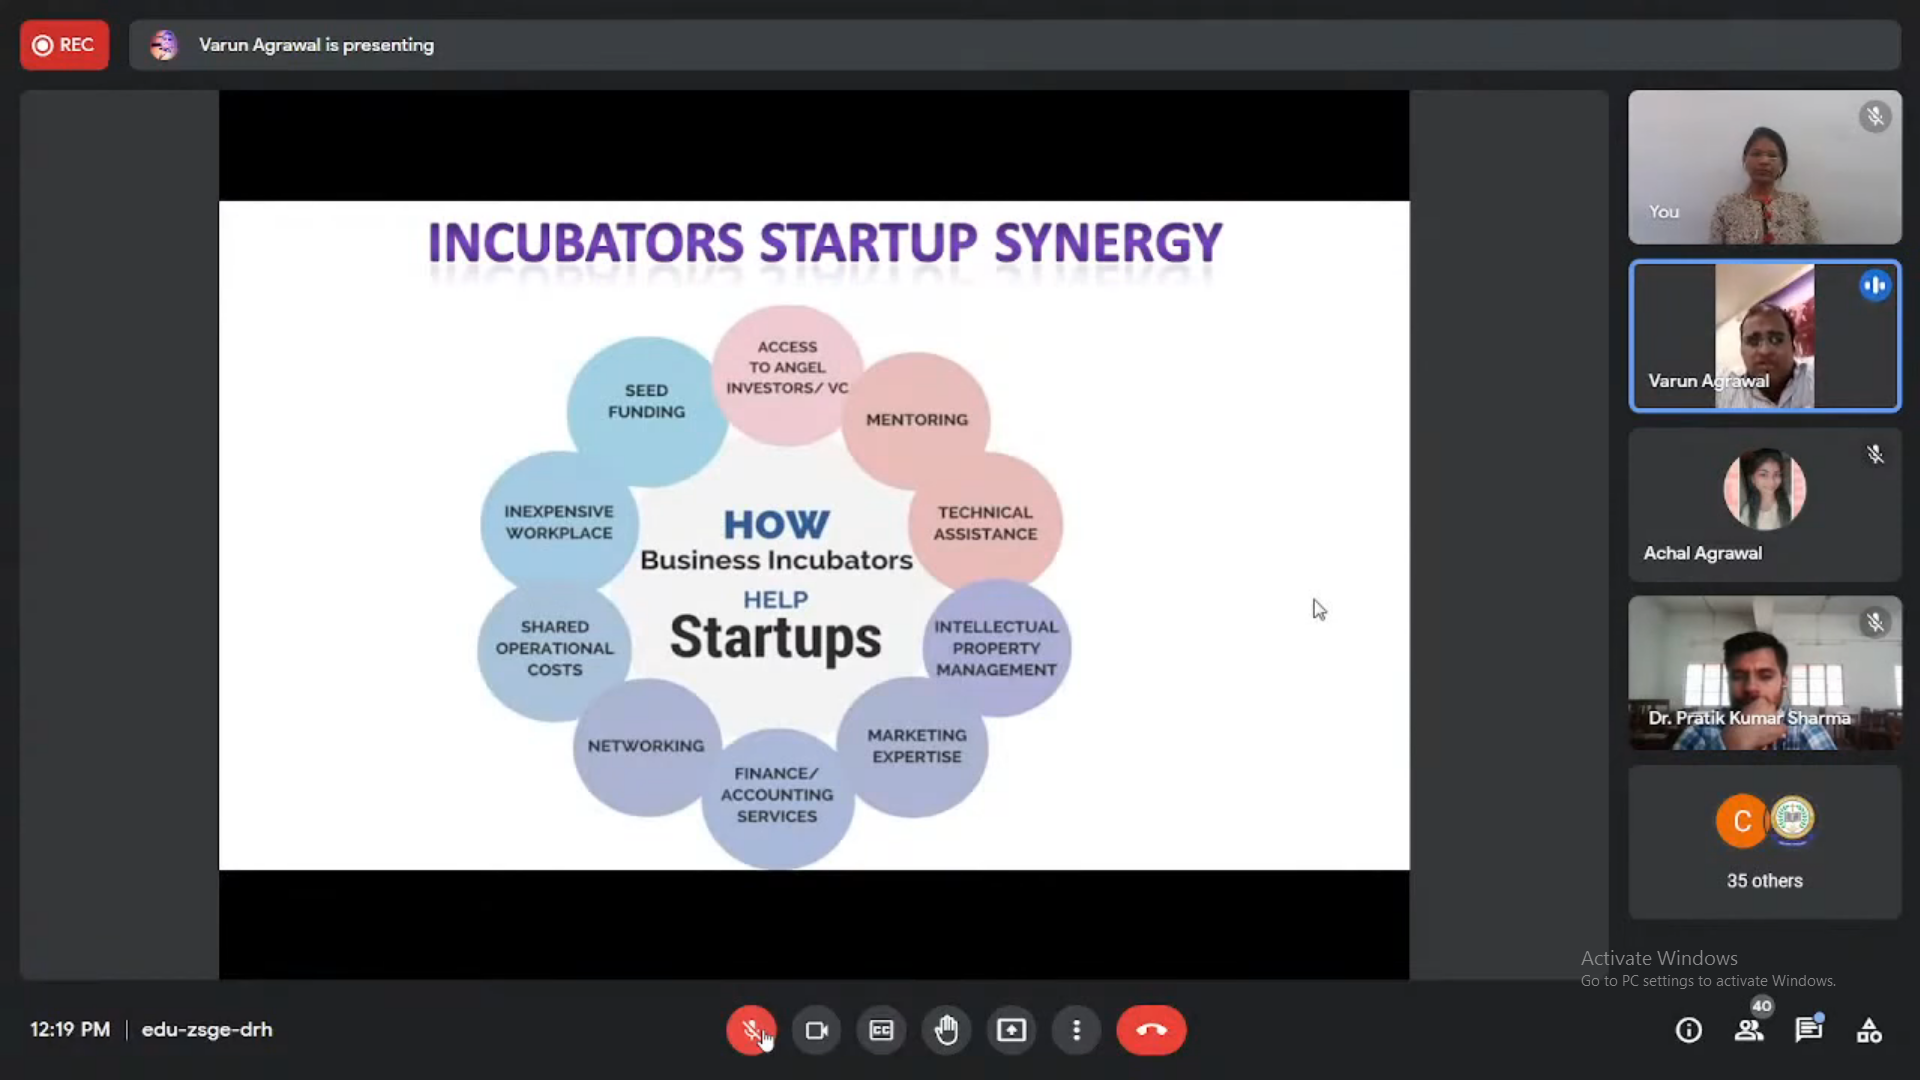1920x1080 pixels.
Task: Turn on closed captions
Action: [881, 1030]
